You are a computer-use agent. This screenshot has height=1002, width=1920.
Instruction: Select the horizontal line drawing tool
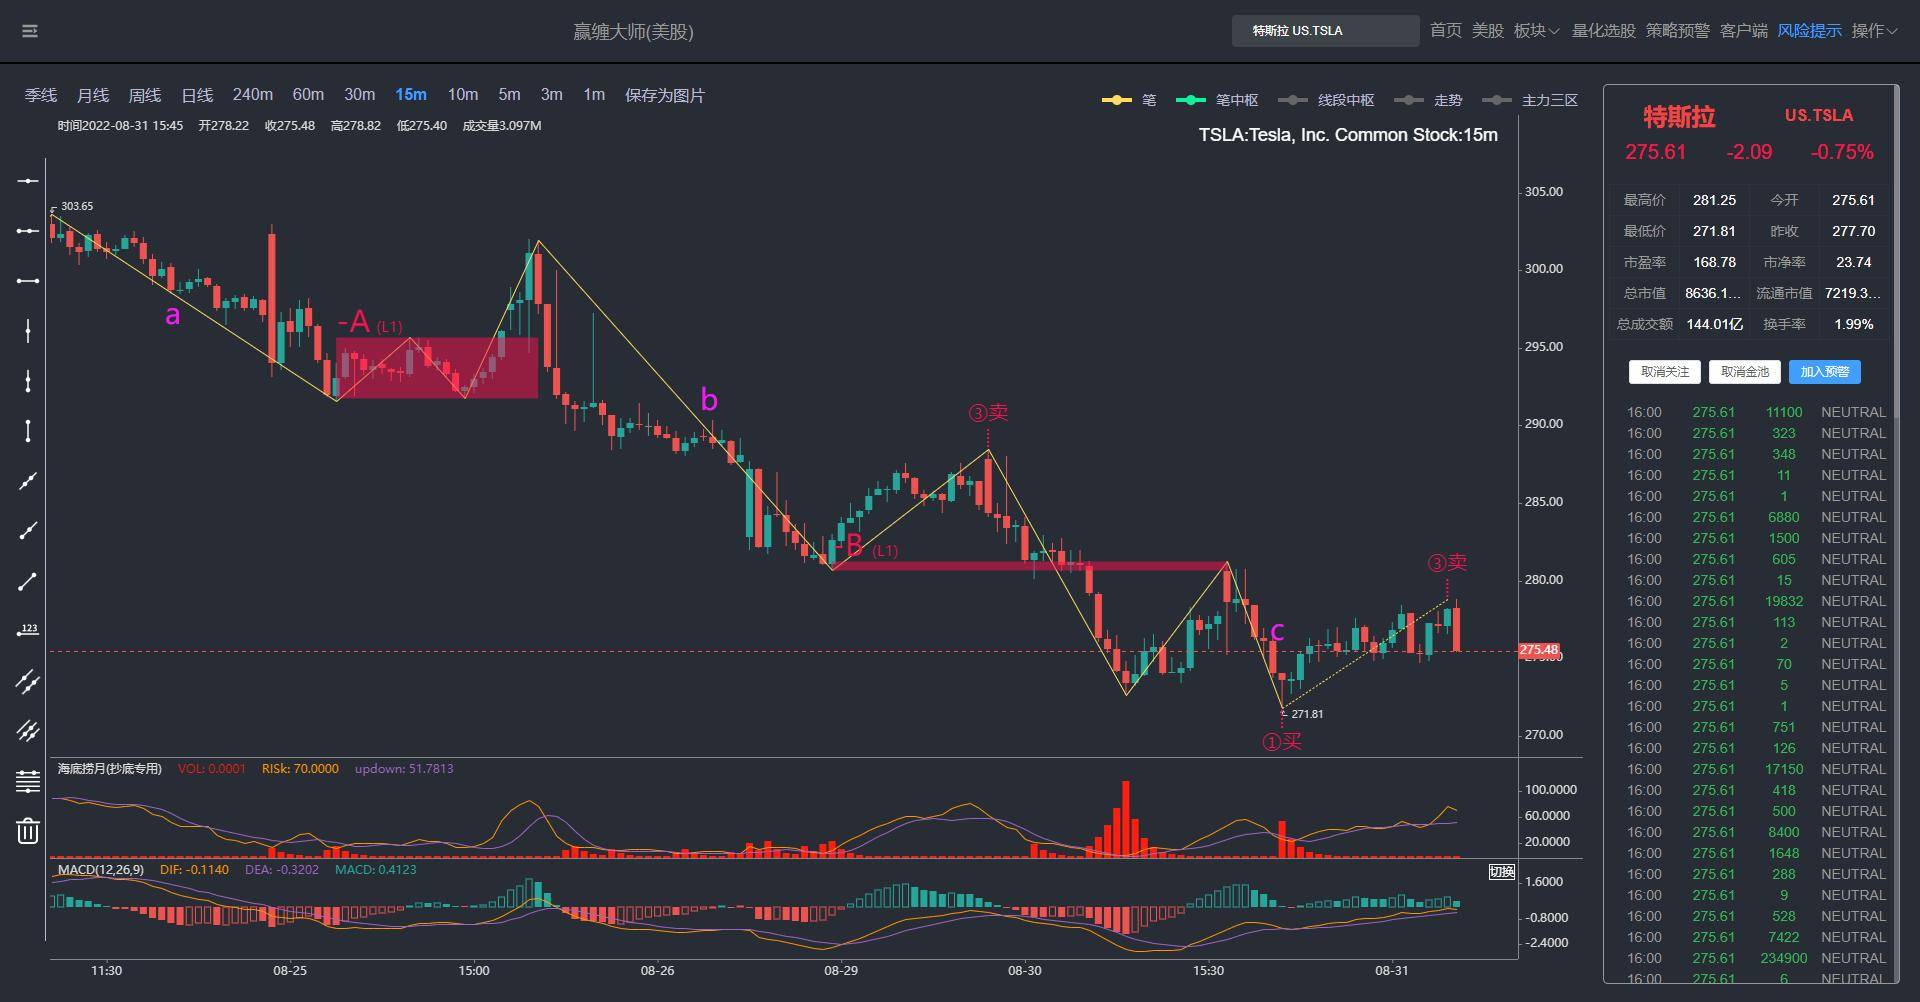[28, 181]
